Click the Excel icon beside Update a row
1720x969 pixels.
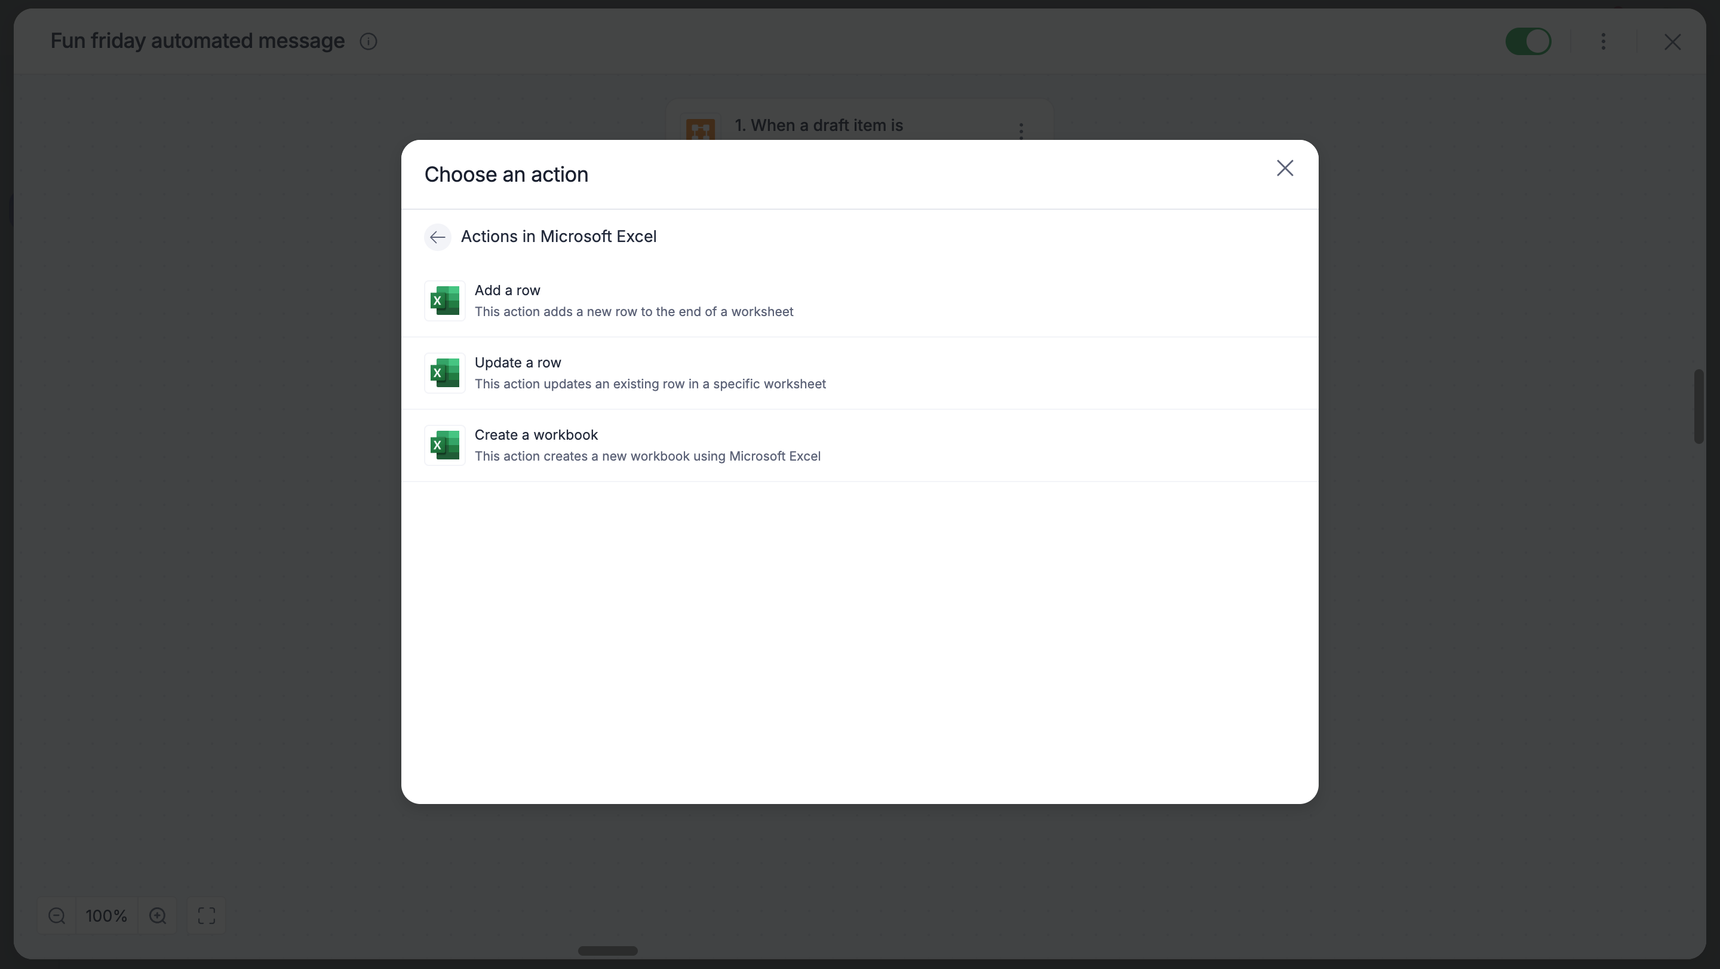444,373
